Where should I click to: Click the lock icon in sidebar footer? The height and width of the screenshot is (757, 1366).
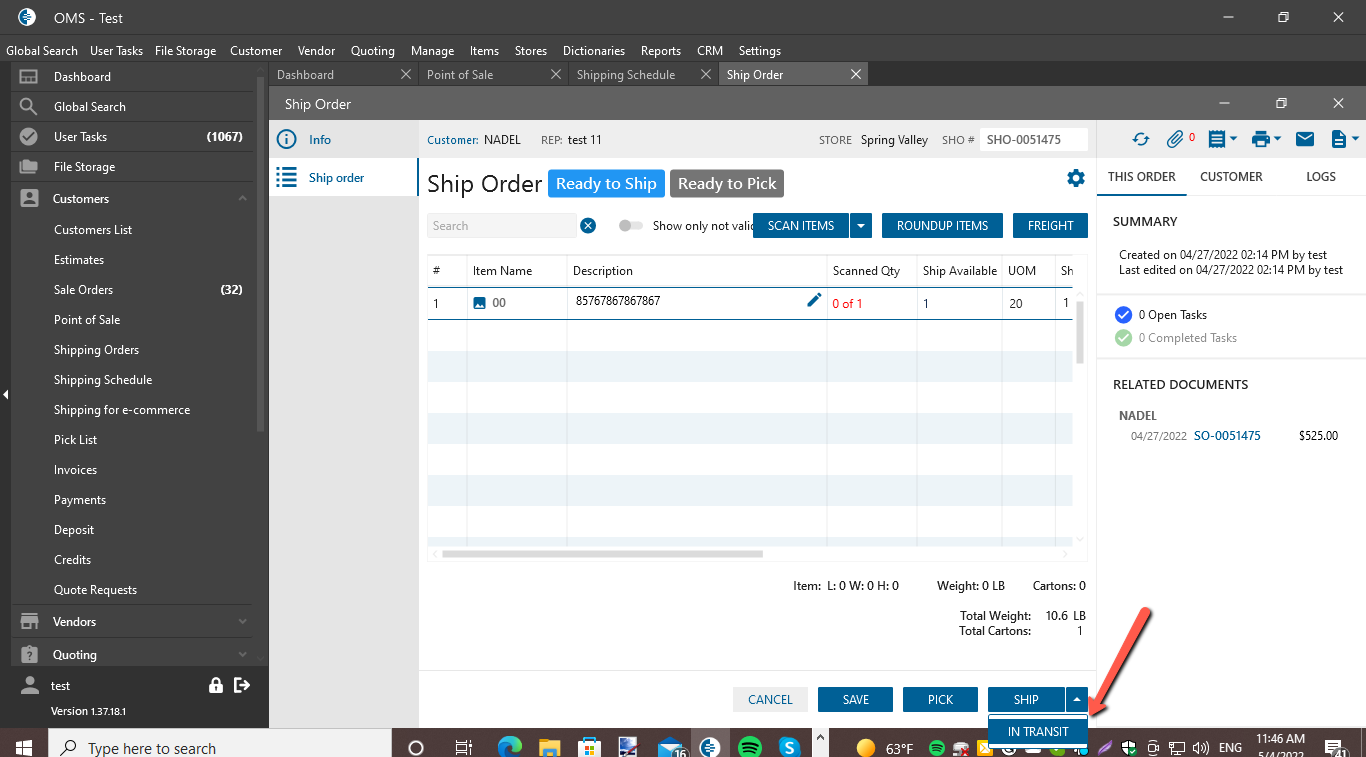[x=216, y=685]
